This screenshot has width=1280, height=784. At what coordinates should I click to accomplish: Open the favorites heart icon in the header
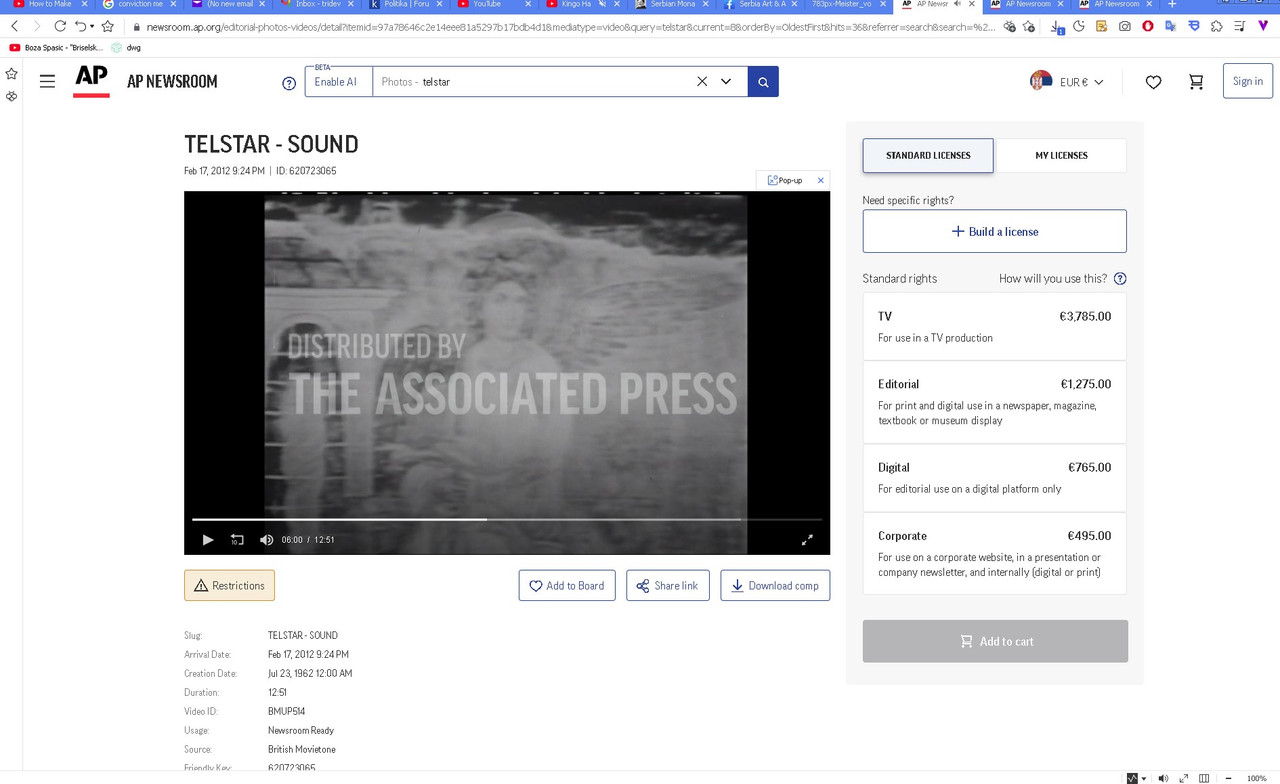click(x=1153, y=82)
